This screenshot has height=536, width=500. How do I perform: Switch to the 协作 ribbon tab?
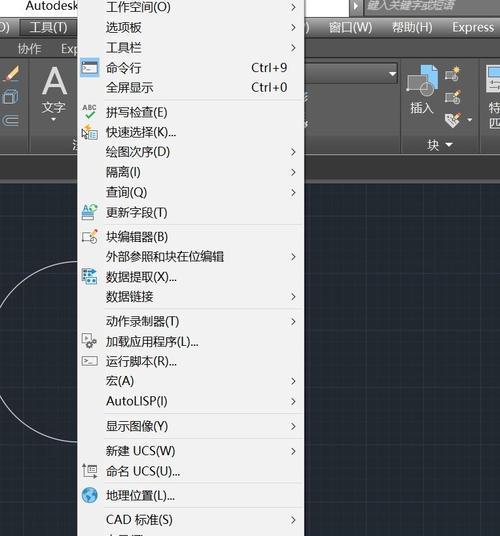tap(29, 49)
